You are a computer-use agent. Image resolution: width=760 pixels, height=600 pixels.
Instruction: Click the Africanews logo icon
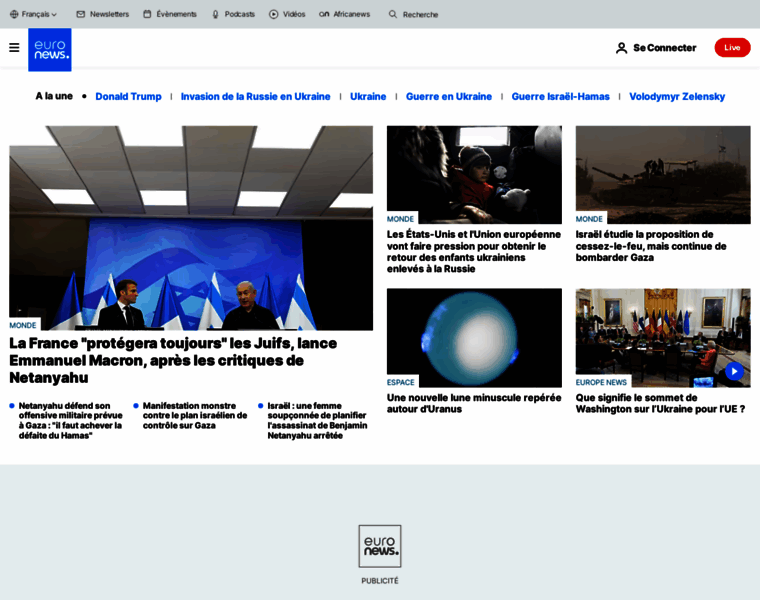click(324, 15)
